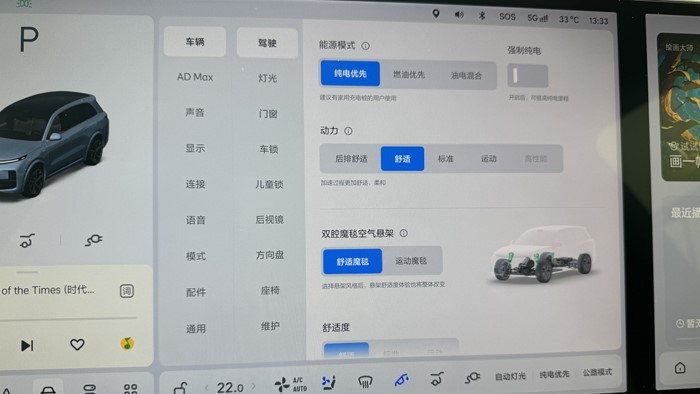This screenshot has width=700, height=394.
Task: Tap the info icon beside 动力
Action: (348, 131)
